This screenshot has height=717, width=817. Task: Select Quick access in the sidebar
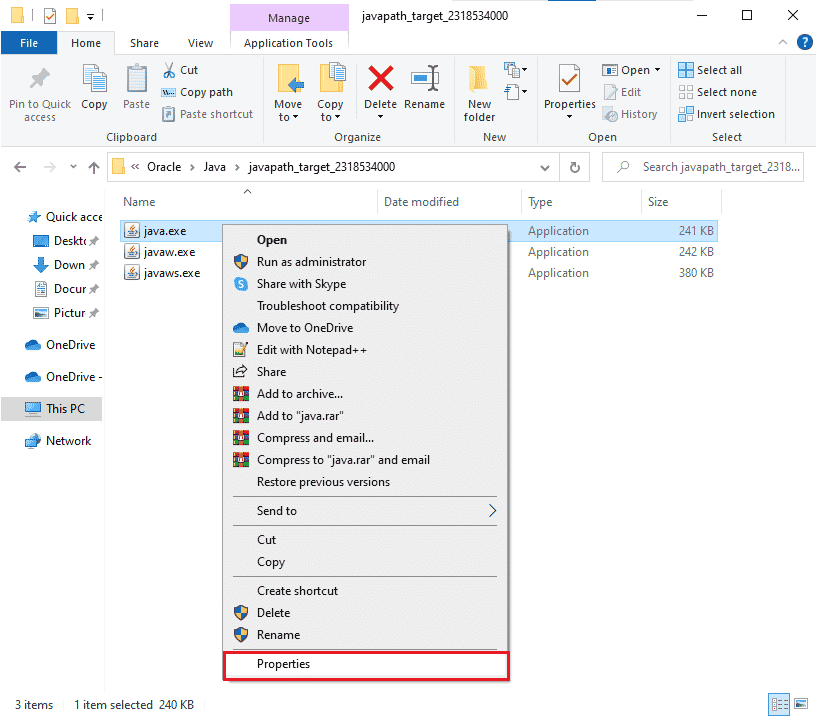[x=64, y=217]
